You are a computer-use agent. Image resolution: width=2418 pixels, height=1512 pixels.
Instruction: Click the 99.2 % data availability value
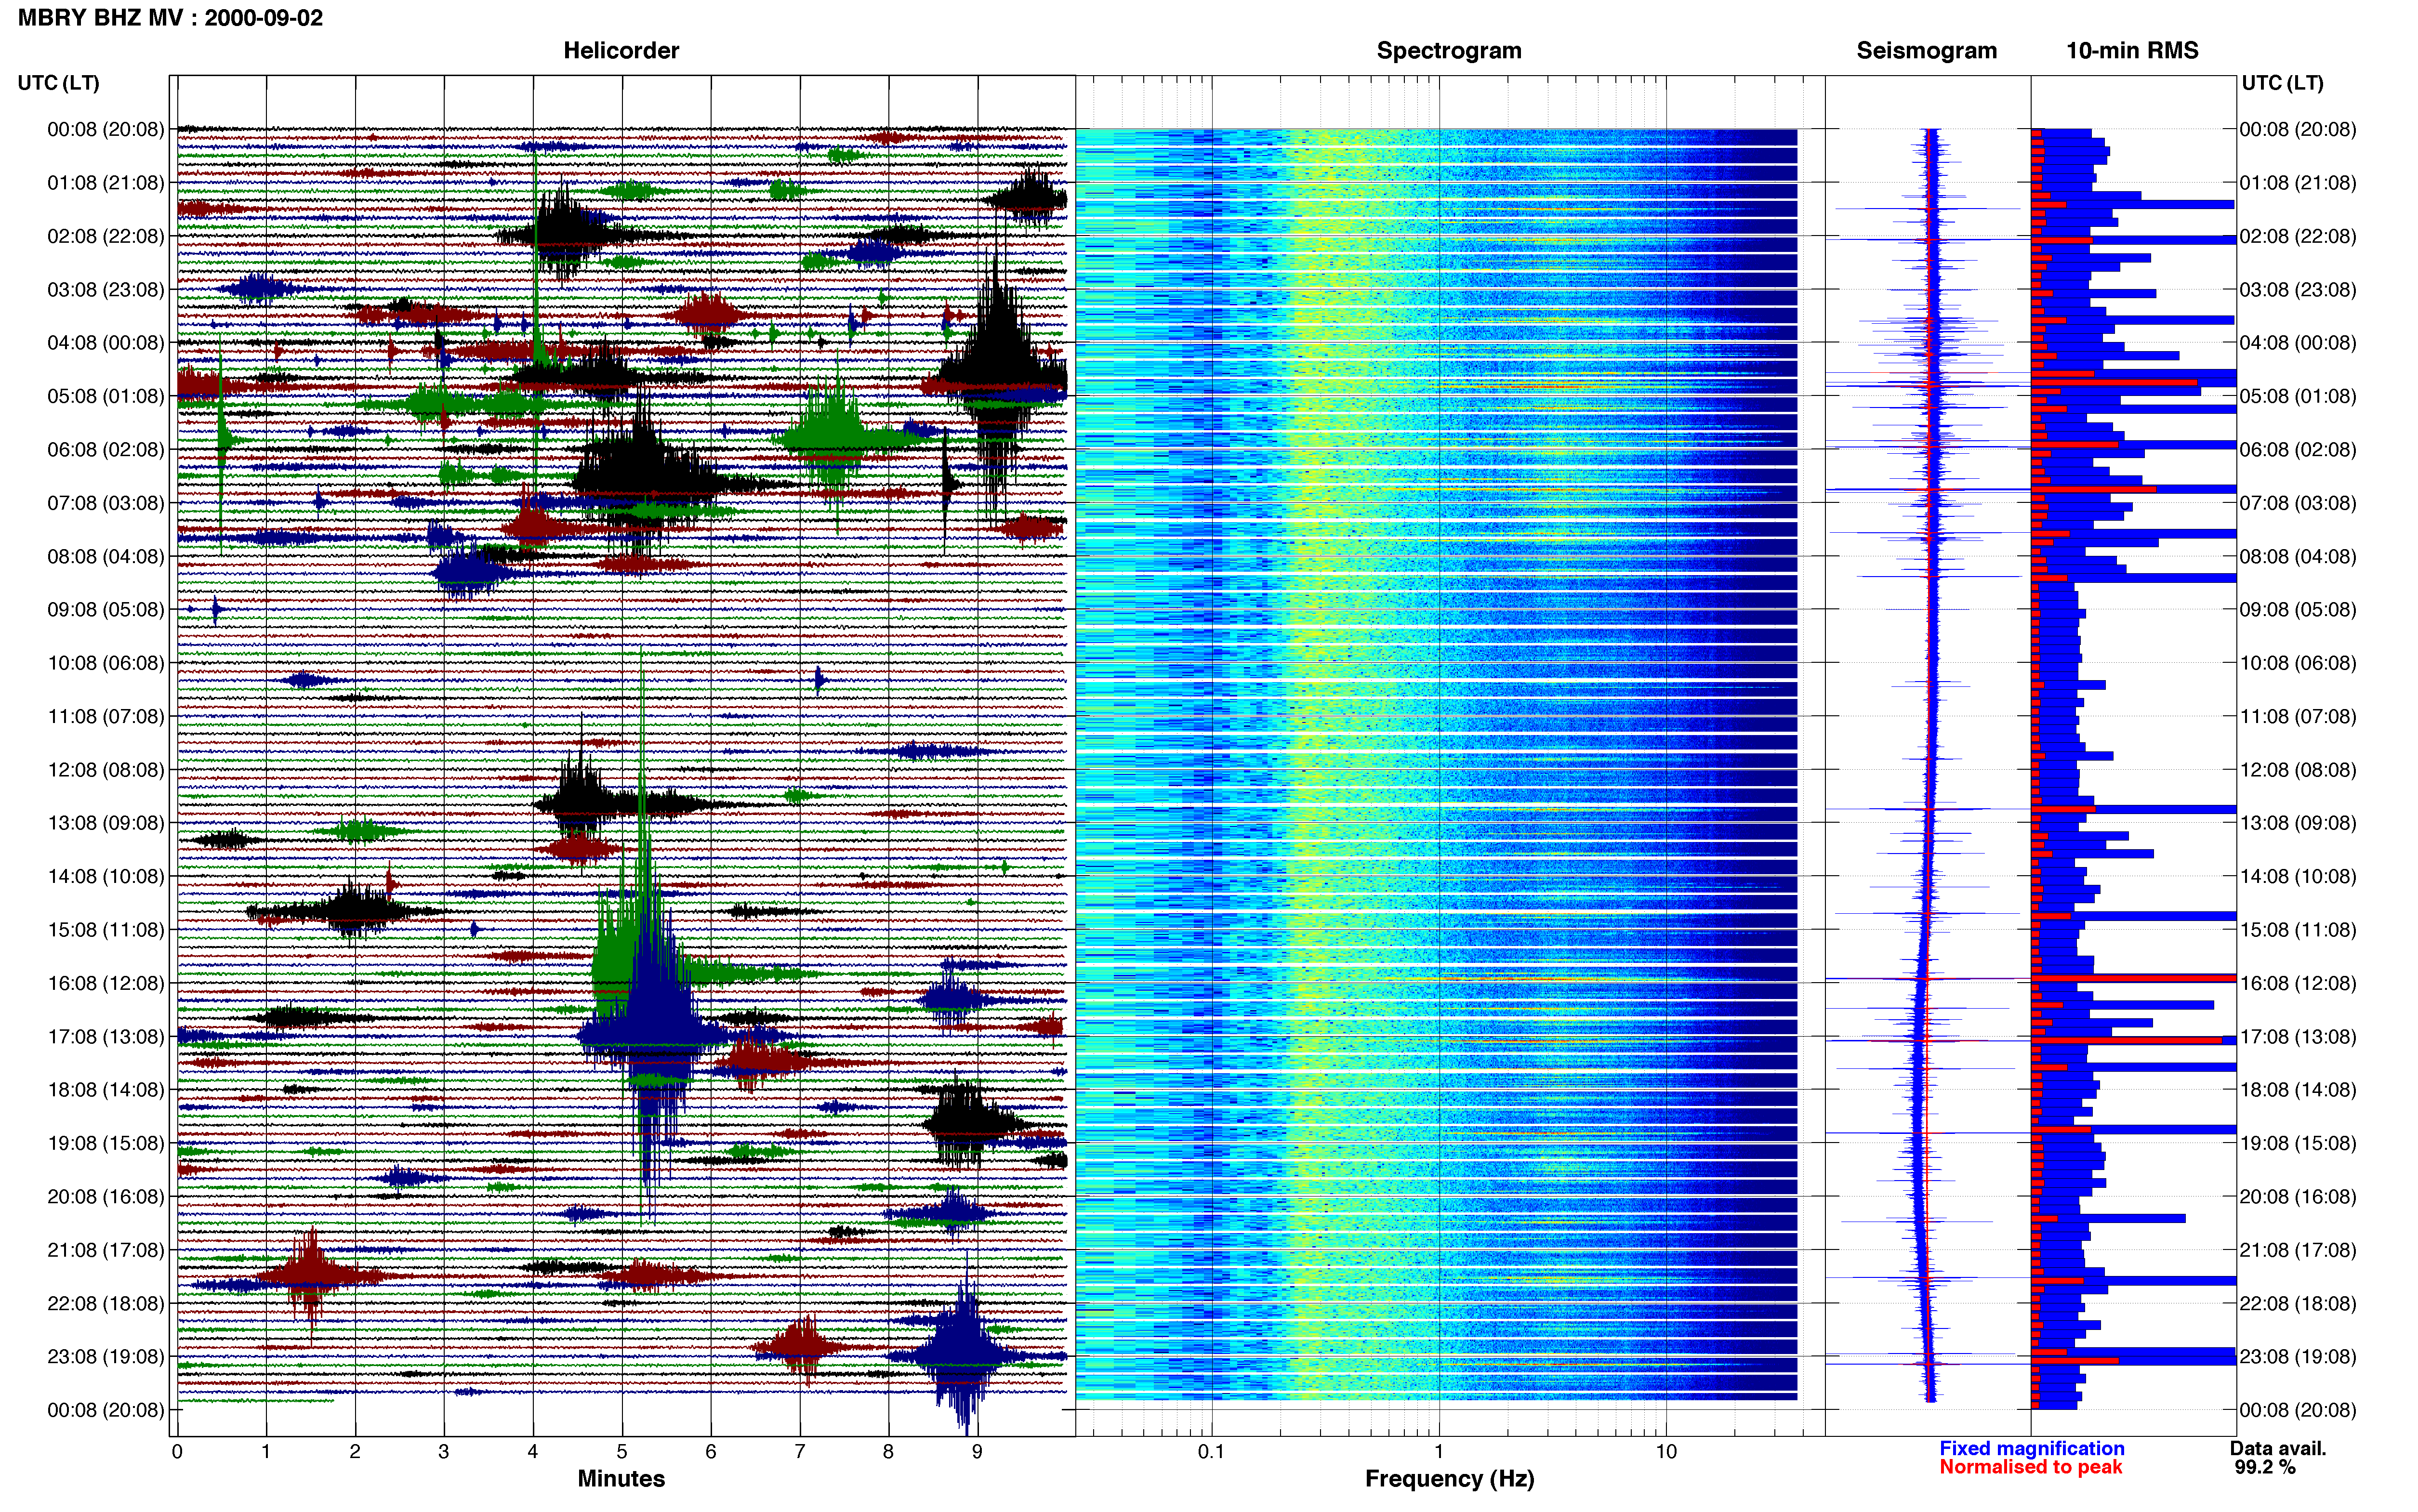pyautogui.click(x=2265, y=1467)
